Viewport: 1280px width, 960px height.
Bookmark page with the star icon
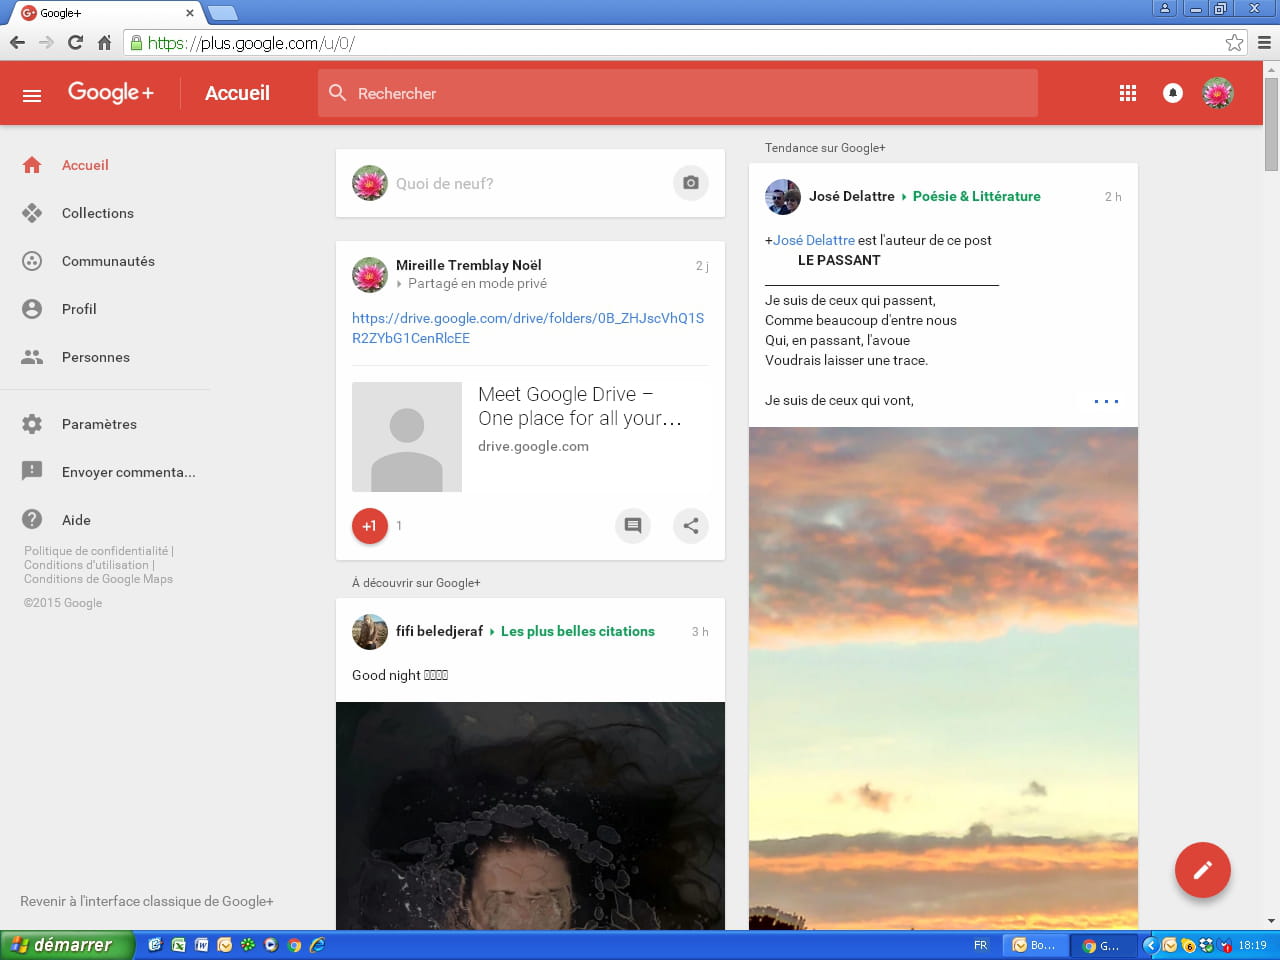(1234, 42)
